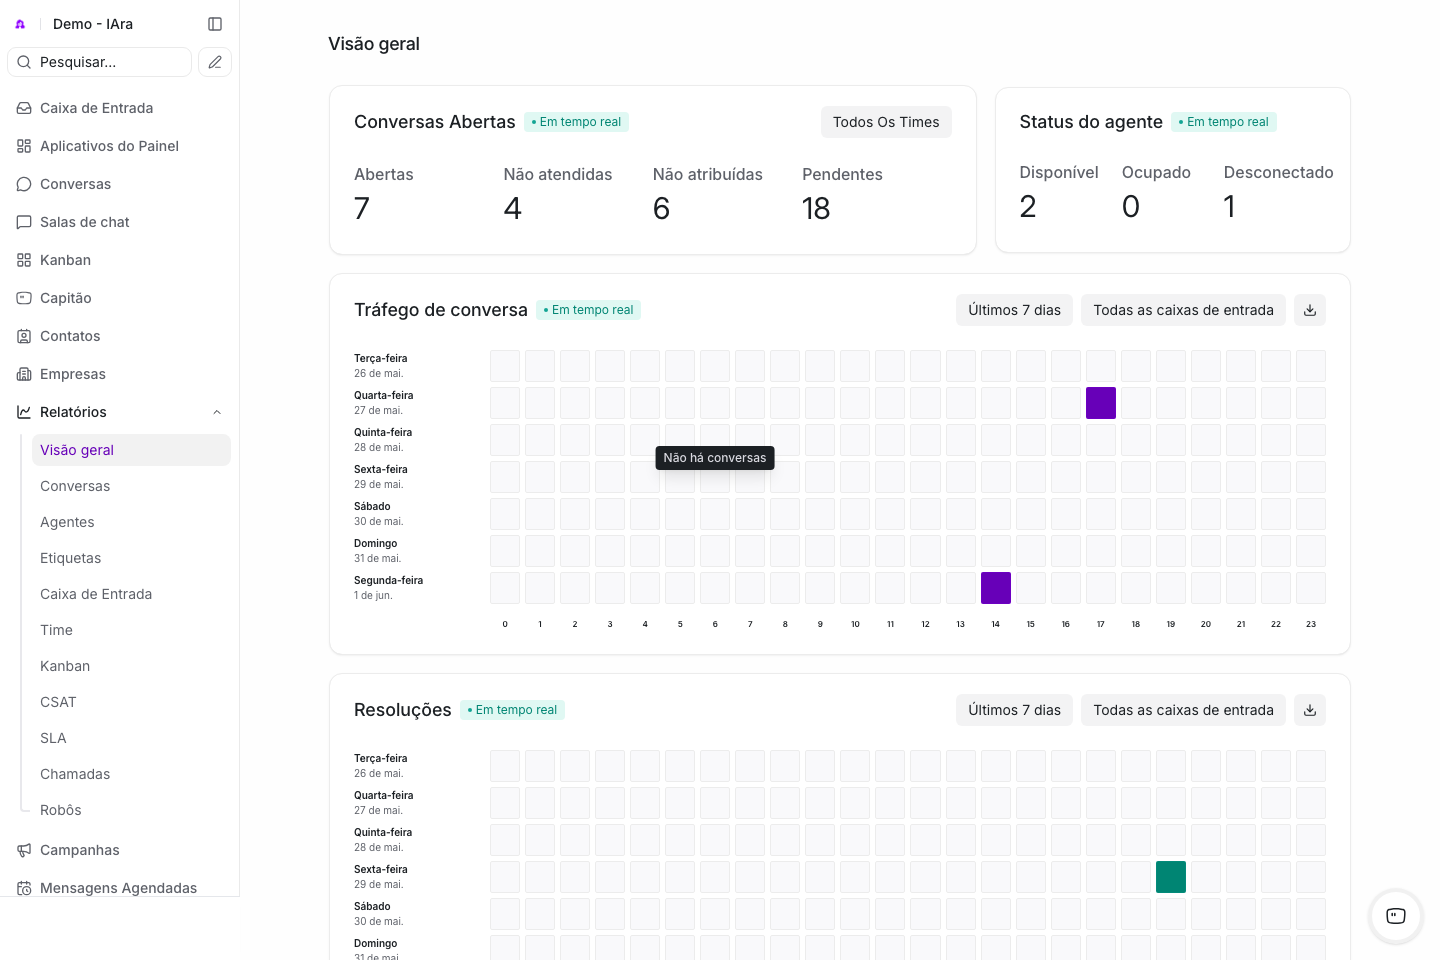1440x960 pixels.
Task: Click the Mensagens Agendadas calendar icon
Action: point(24,888)
